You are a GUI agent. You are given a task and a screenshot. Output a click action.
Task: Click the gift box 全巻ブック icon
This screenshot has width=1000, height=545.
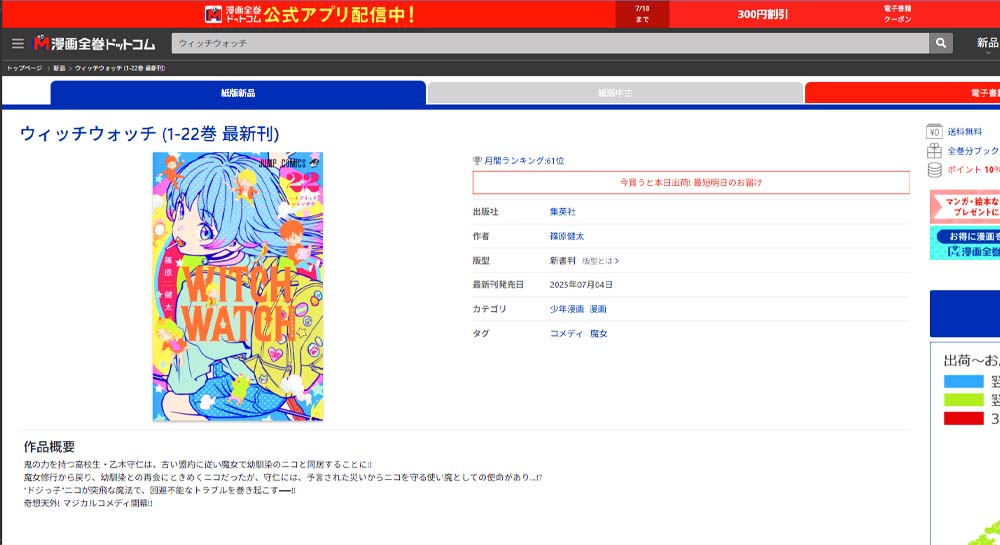[934, 150]
